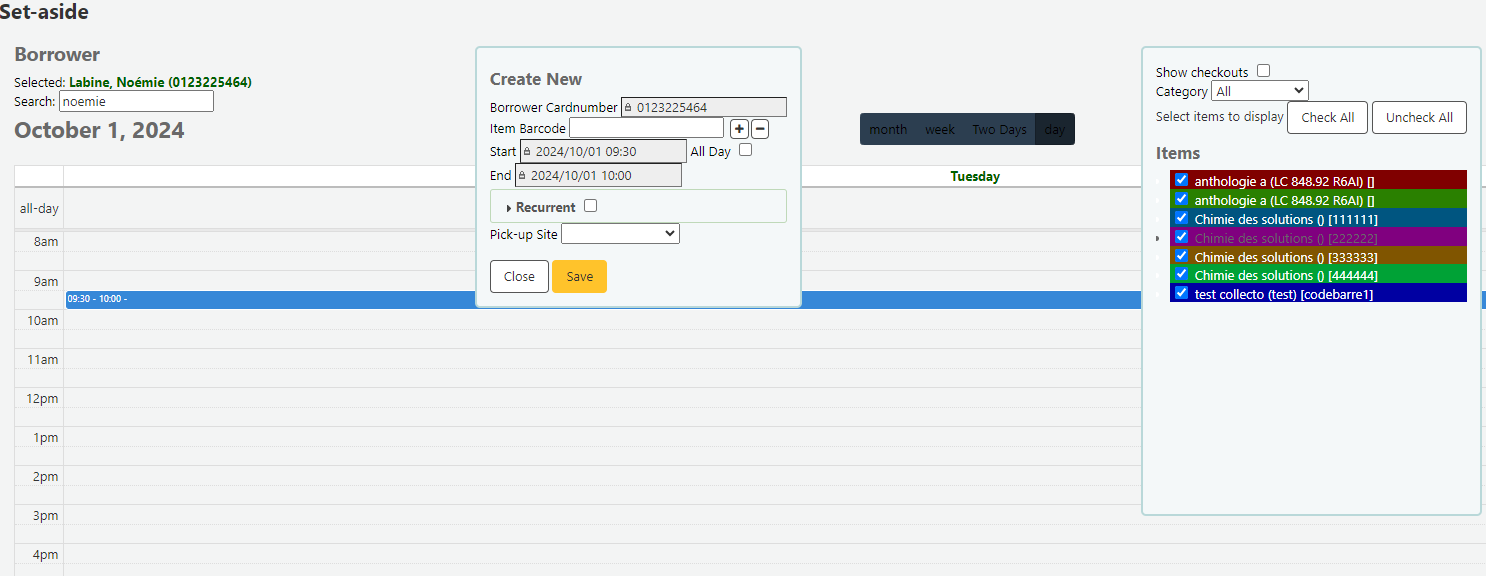Close the Create New dialog

(519, 277)
